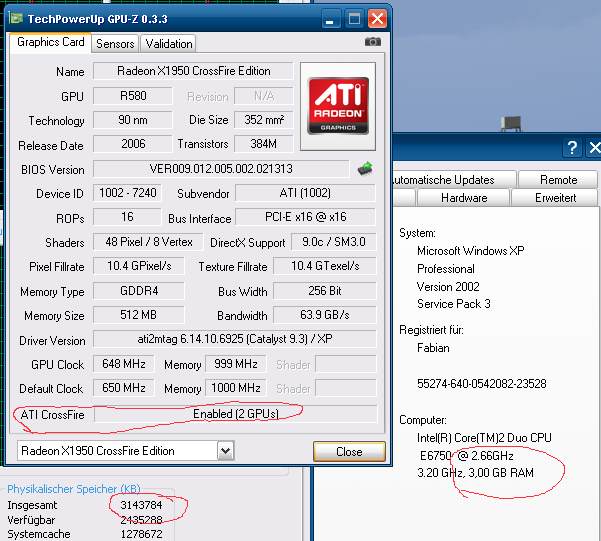Click the Close button in GPU-Z
Screen dimensions: 601x541
[x=349, y=452]
